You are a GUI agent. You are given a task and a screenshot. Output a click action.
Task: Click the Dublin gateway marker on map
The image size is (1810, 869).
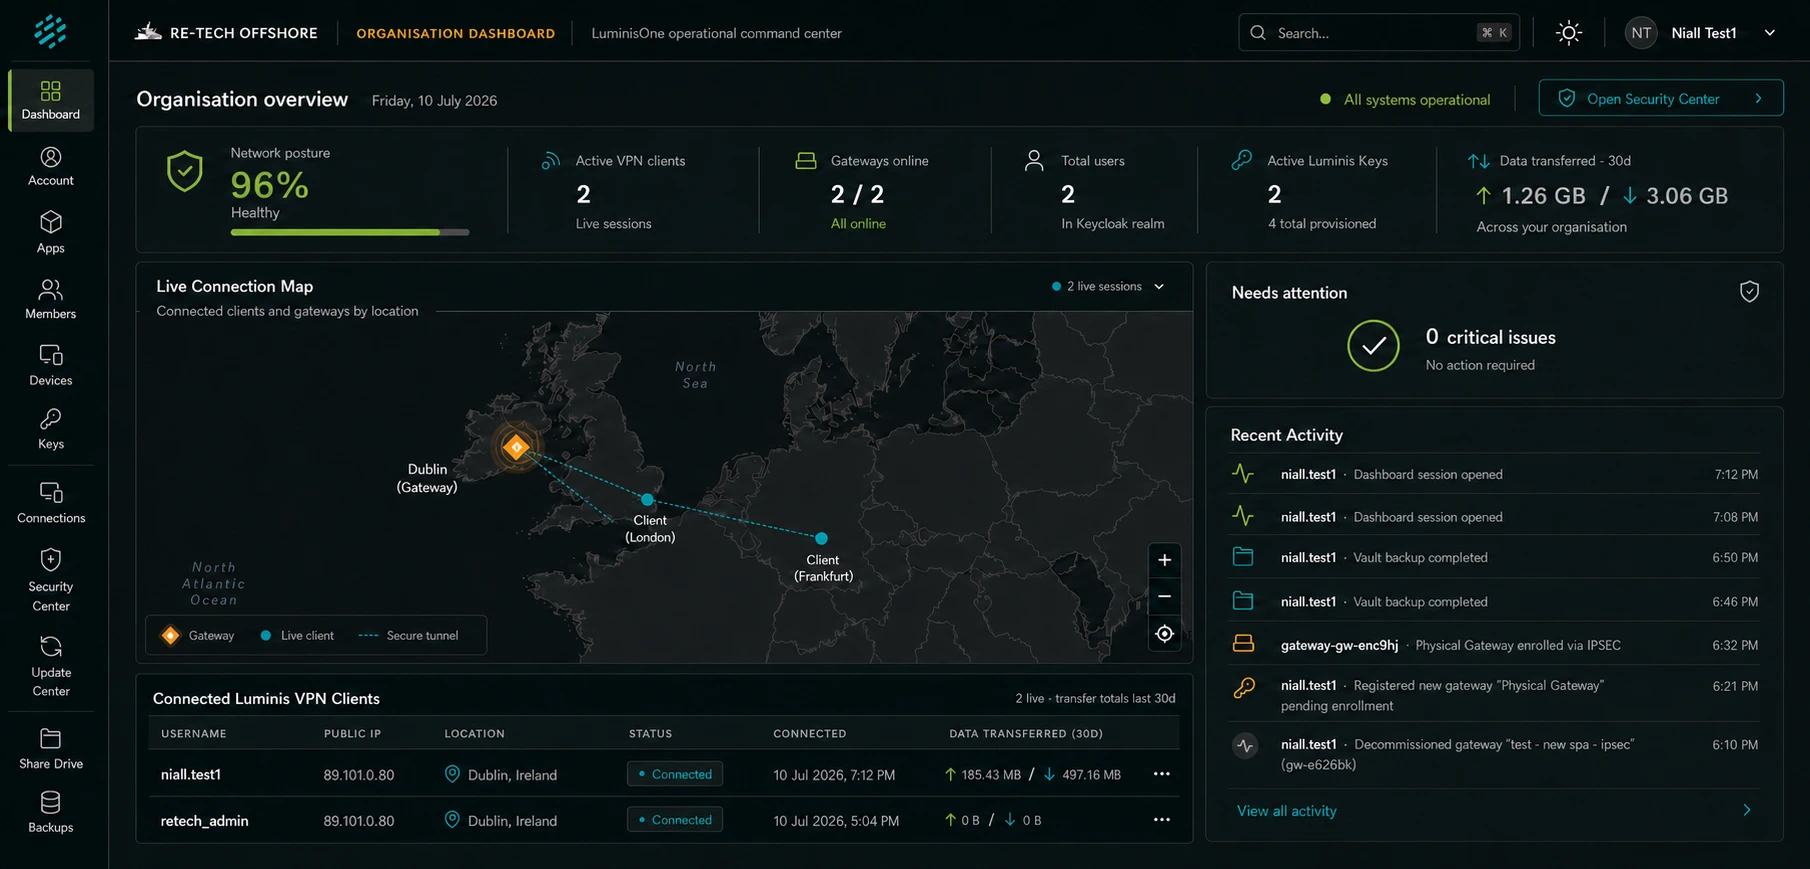pos(516,447)
